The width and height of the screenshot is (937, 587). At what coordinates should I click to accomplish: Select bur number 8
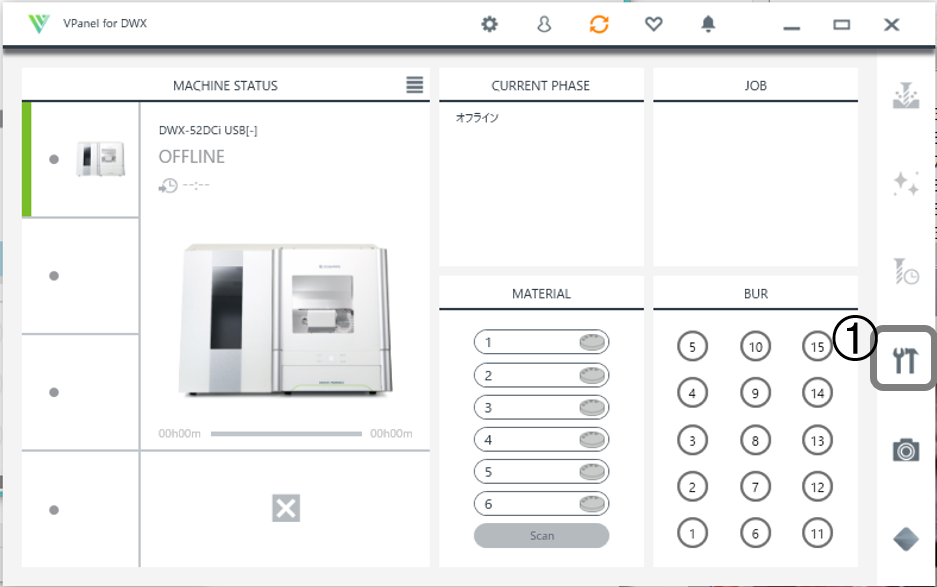pos(755,441)
